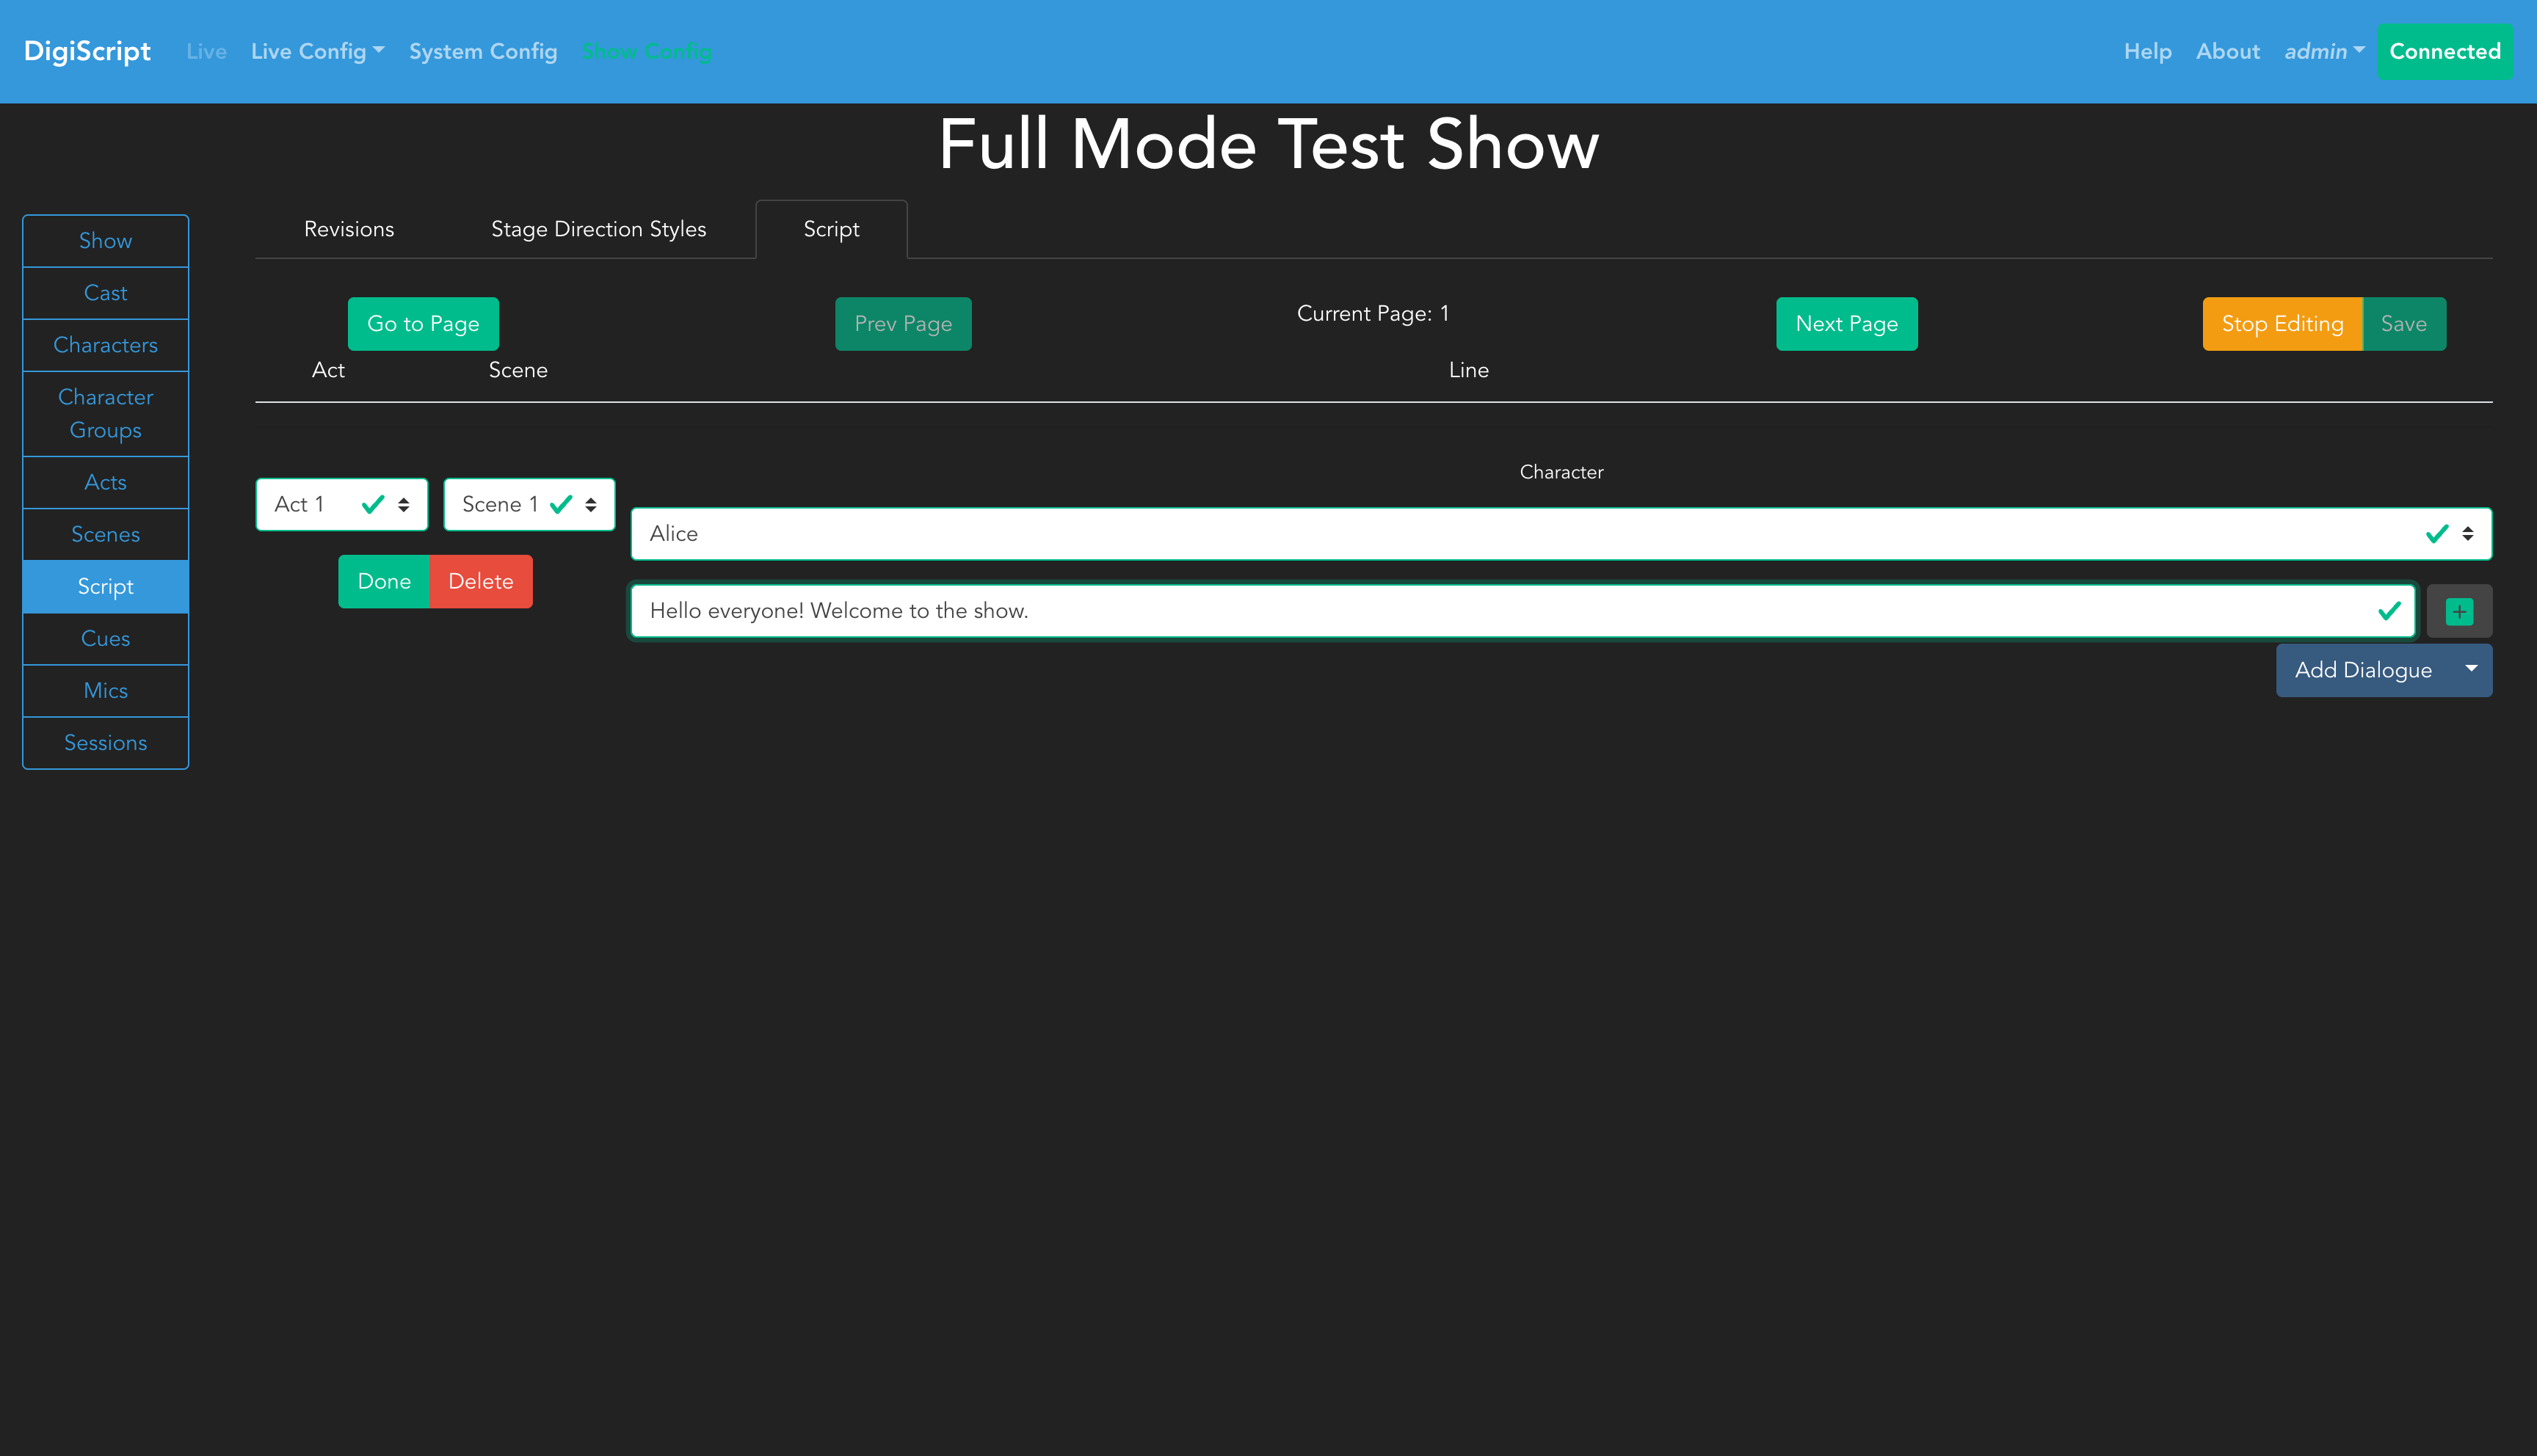Open the Act 1 selector
Screen dimensions: 2537x1456
pos(341,504)
